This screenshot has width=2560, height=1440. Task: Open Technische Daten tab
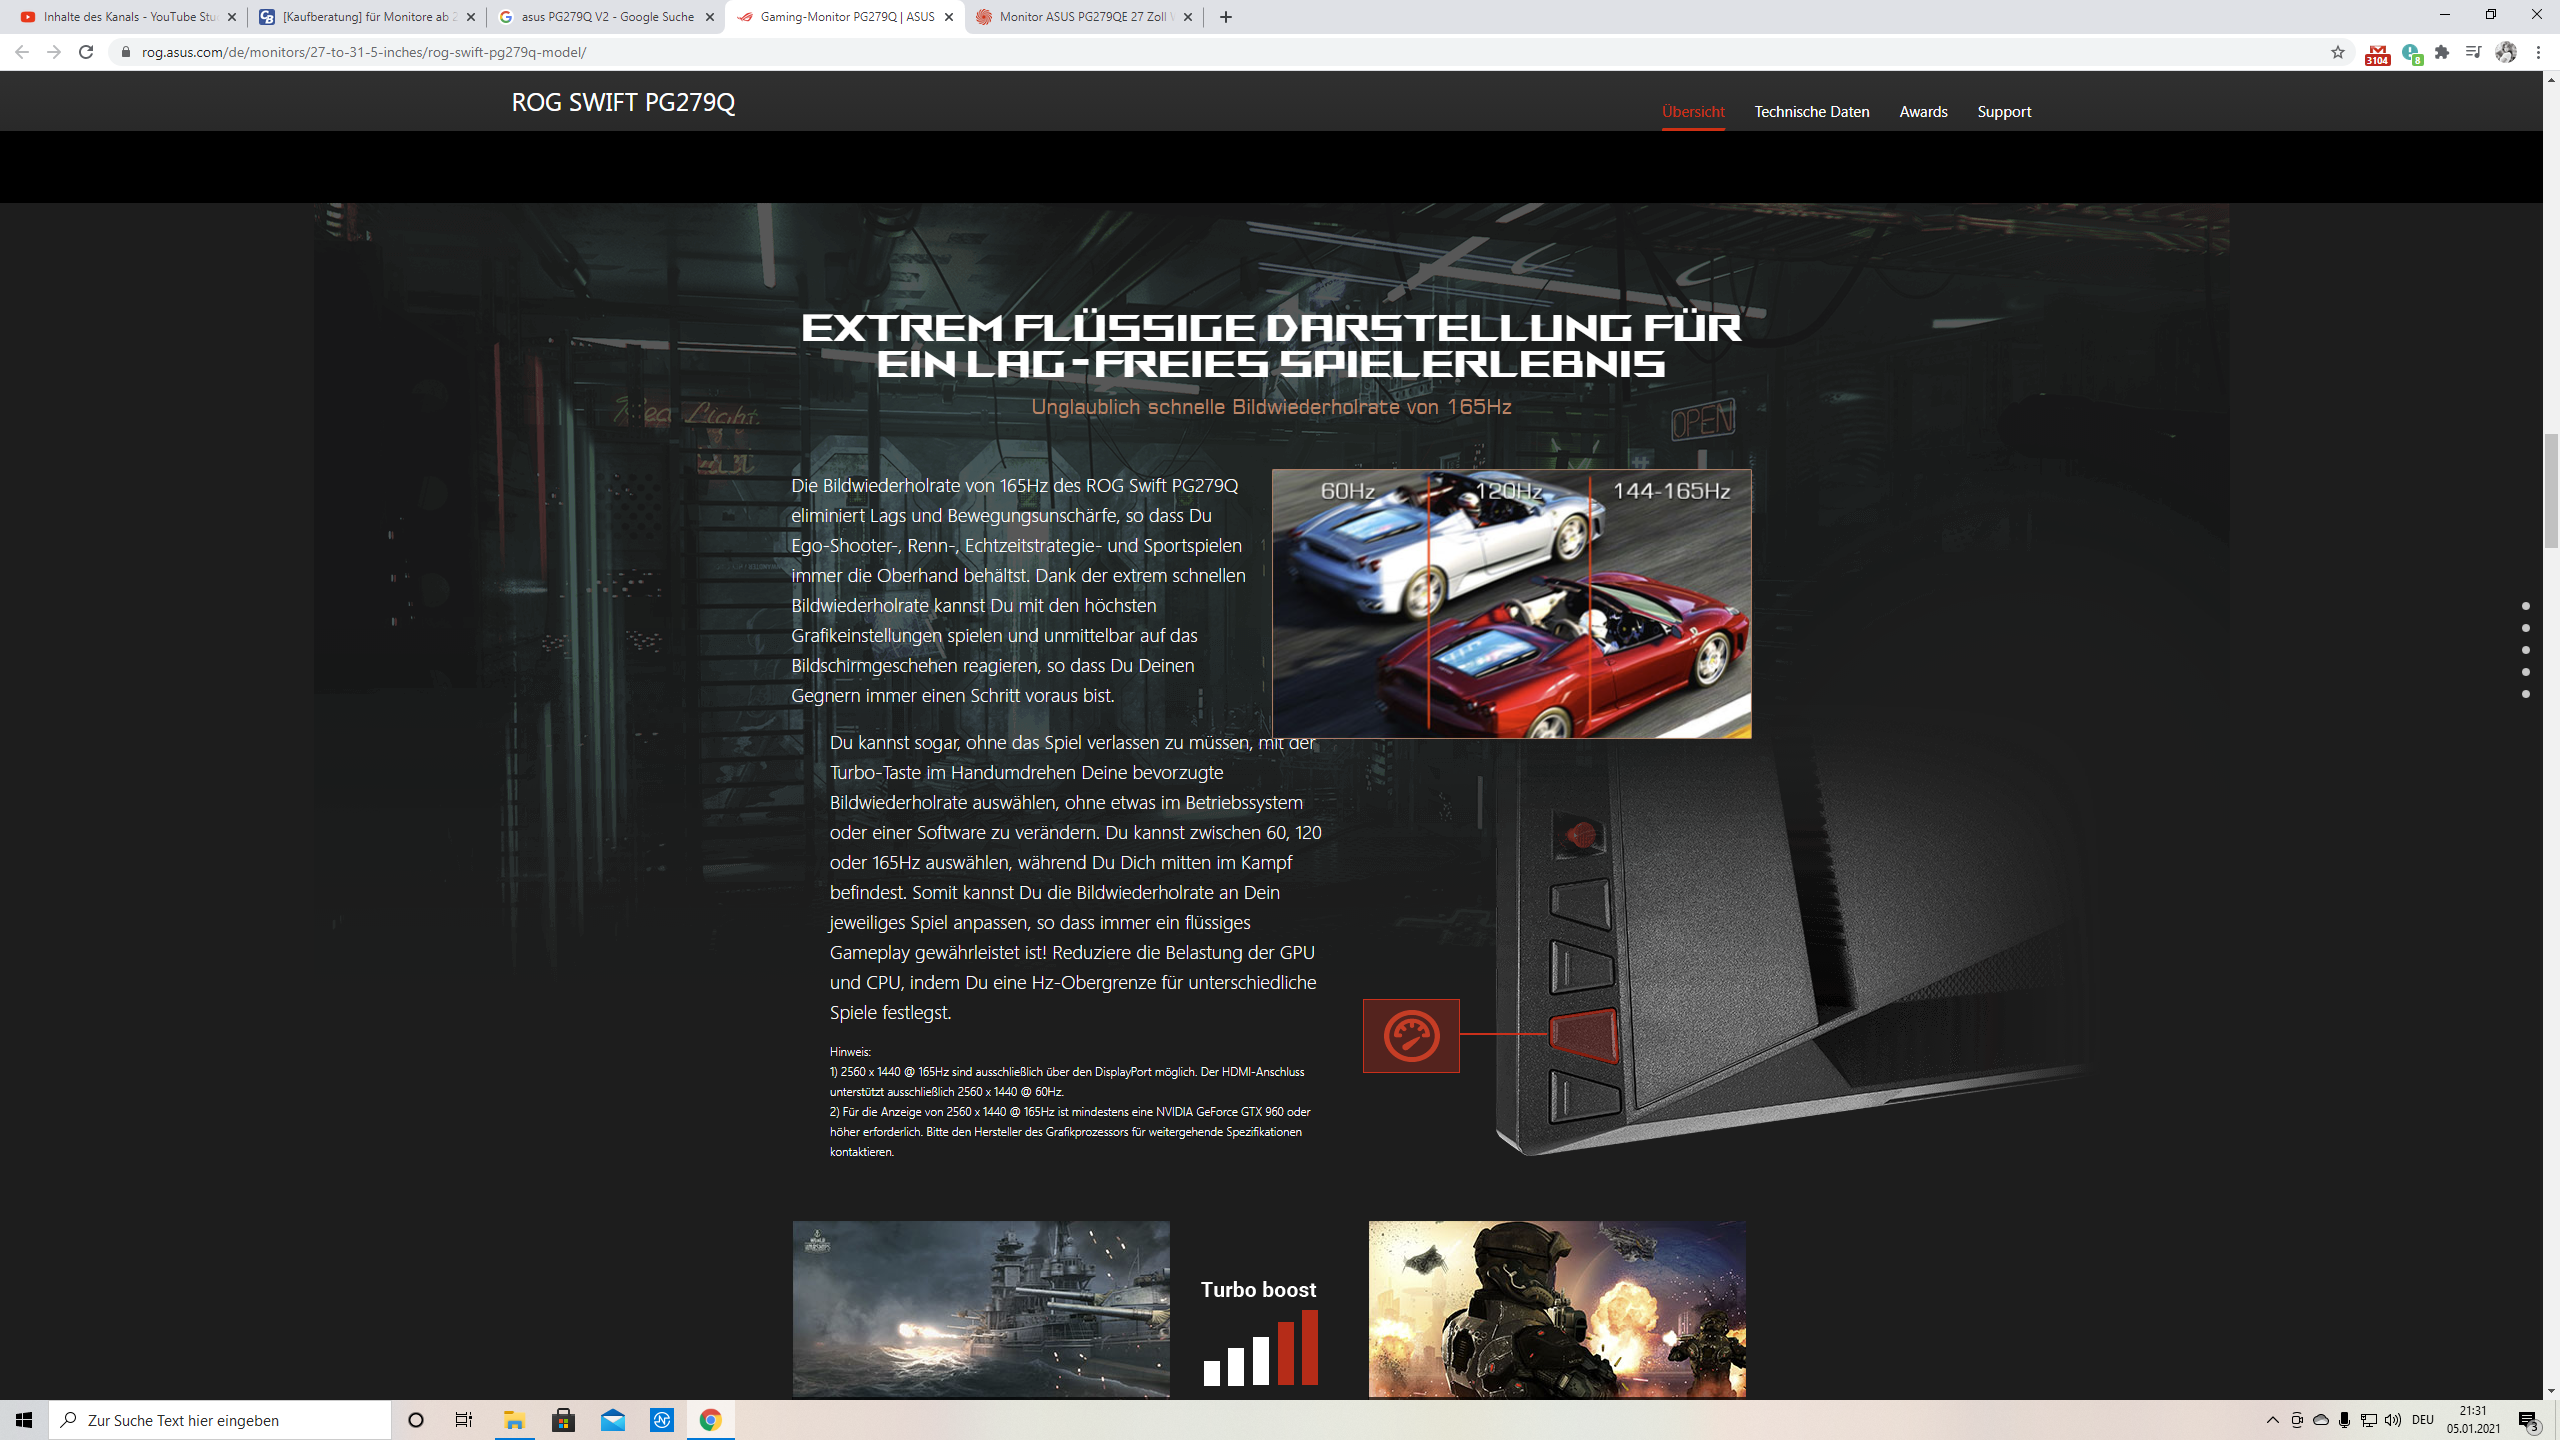tap(1811, 111)
